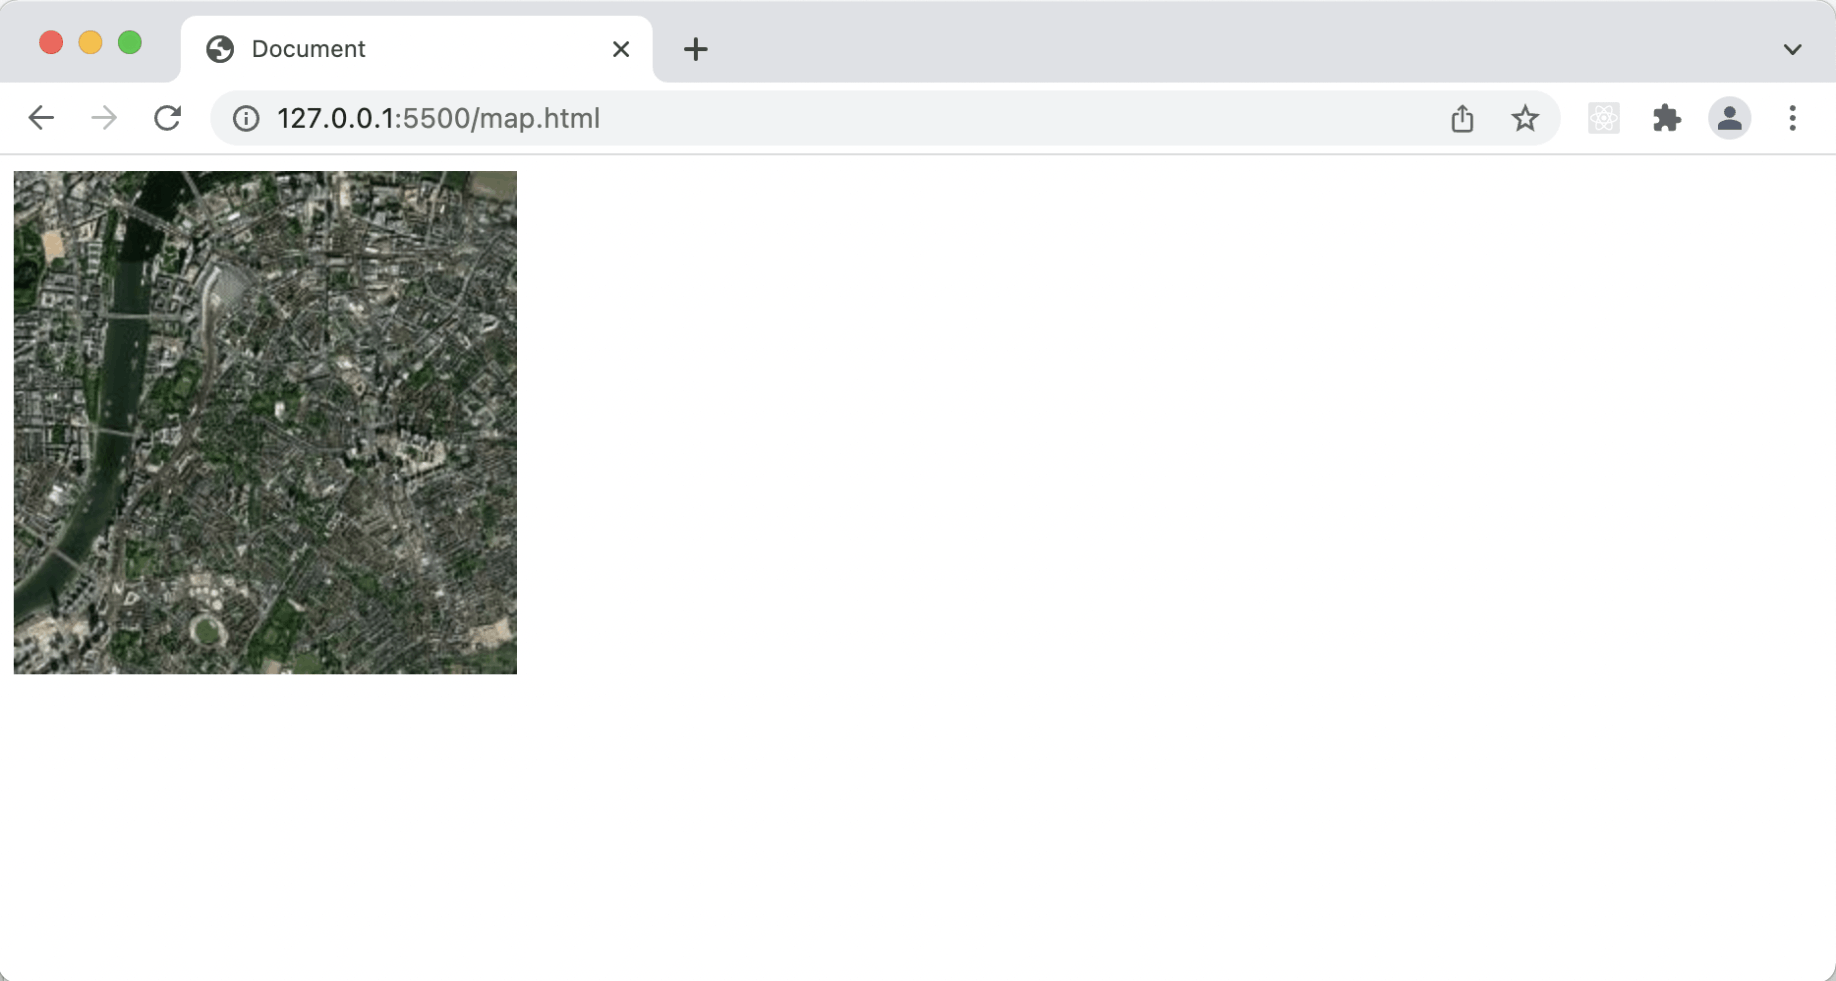The width and height of the screenshot is (1836, 981).
Task: Open the Extensions puzzle menu
Action: (1667, 118)
